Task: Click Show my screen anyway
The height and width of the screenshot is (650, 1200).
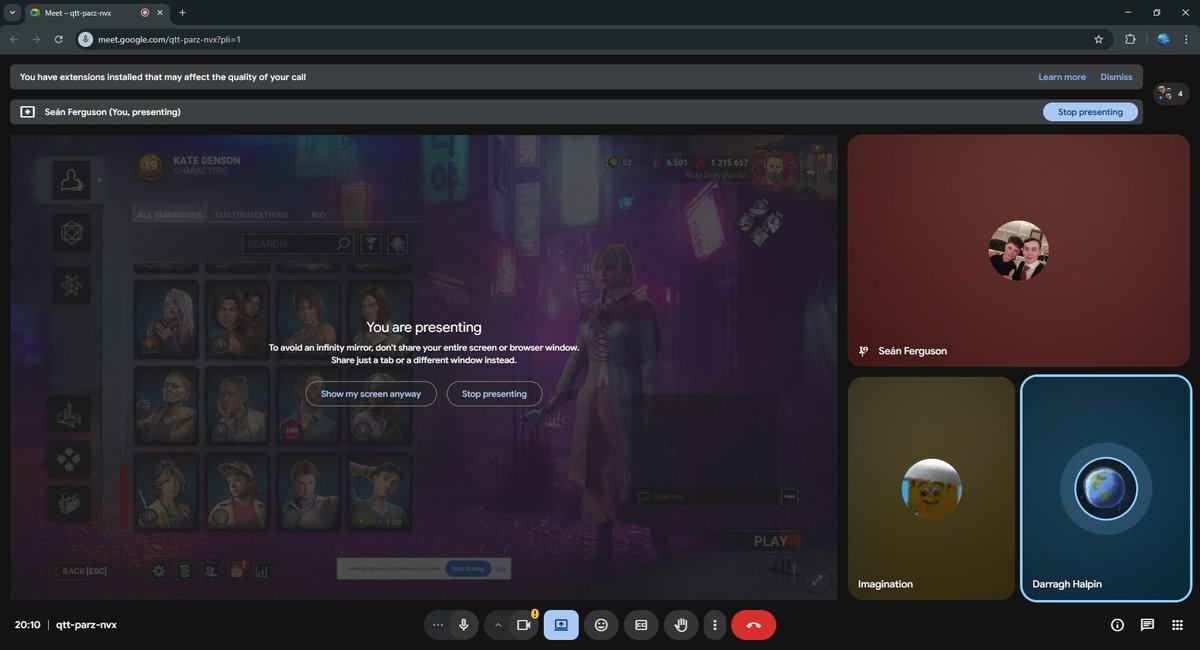Action: click(x=371, y=394)
